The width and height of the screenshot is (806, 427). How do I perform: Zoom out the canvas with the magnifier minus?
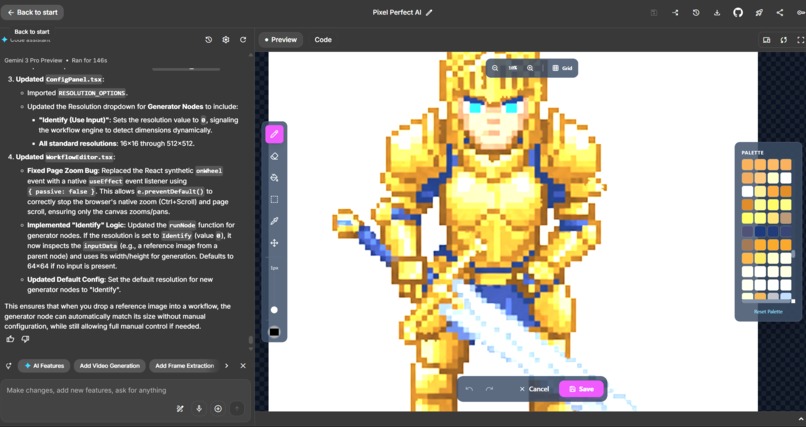pos(495,68)
